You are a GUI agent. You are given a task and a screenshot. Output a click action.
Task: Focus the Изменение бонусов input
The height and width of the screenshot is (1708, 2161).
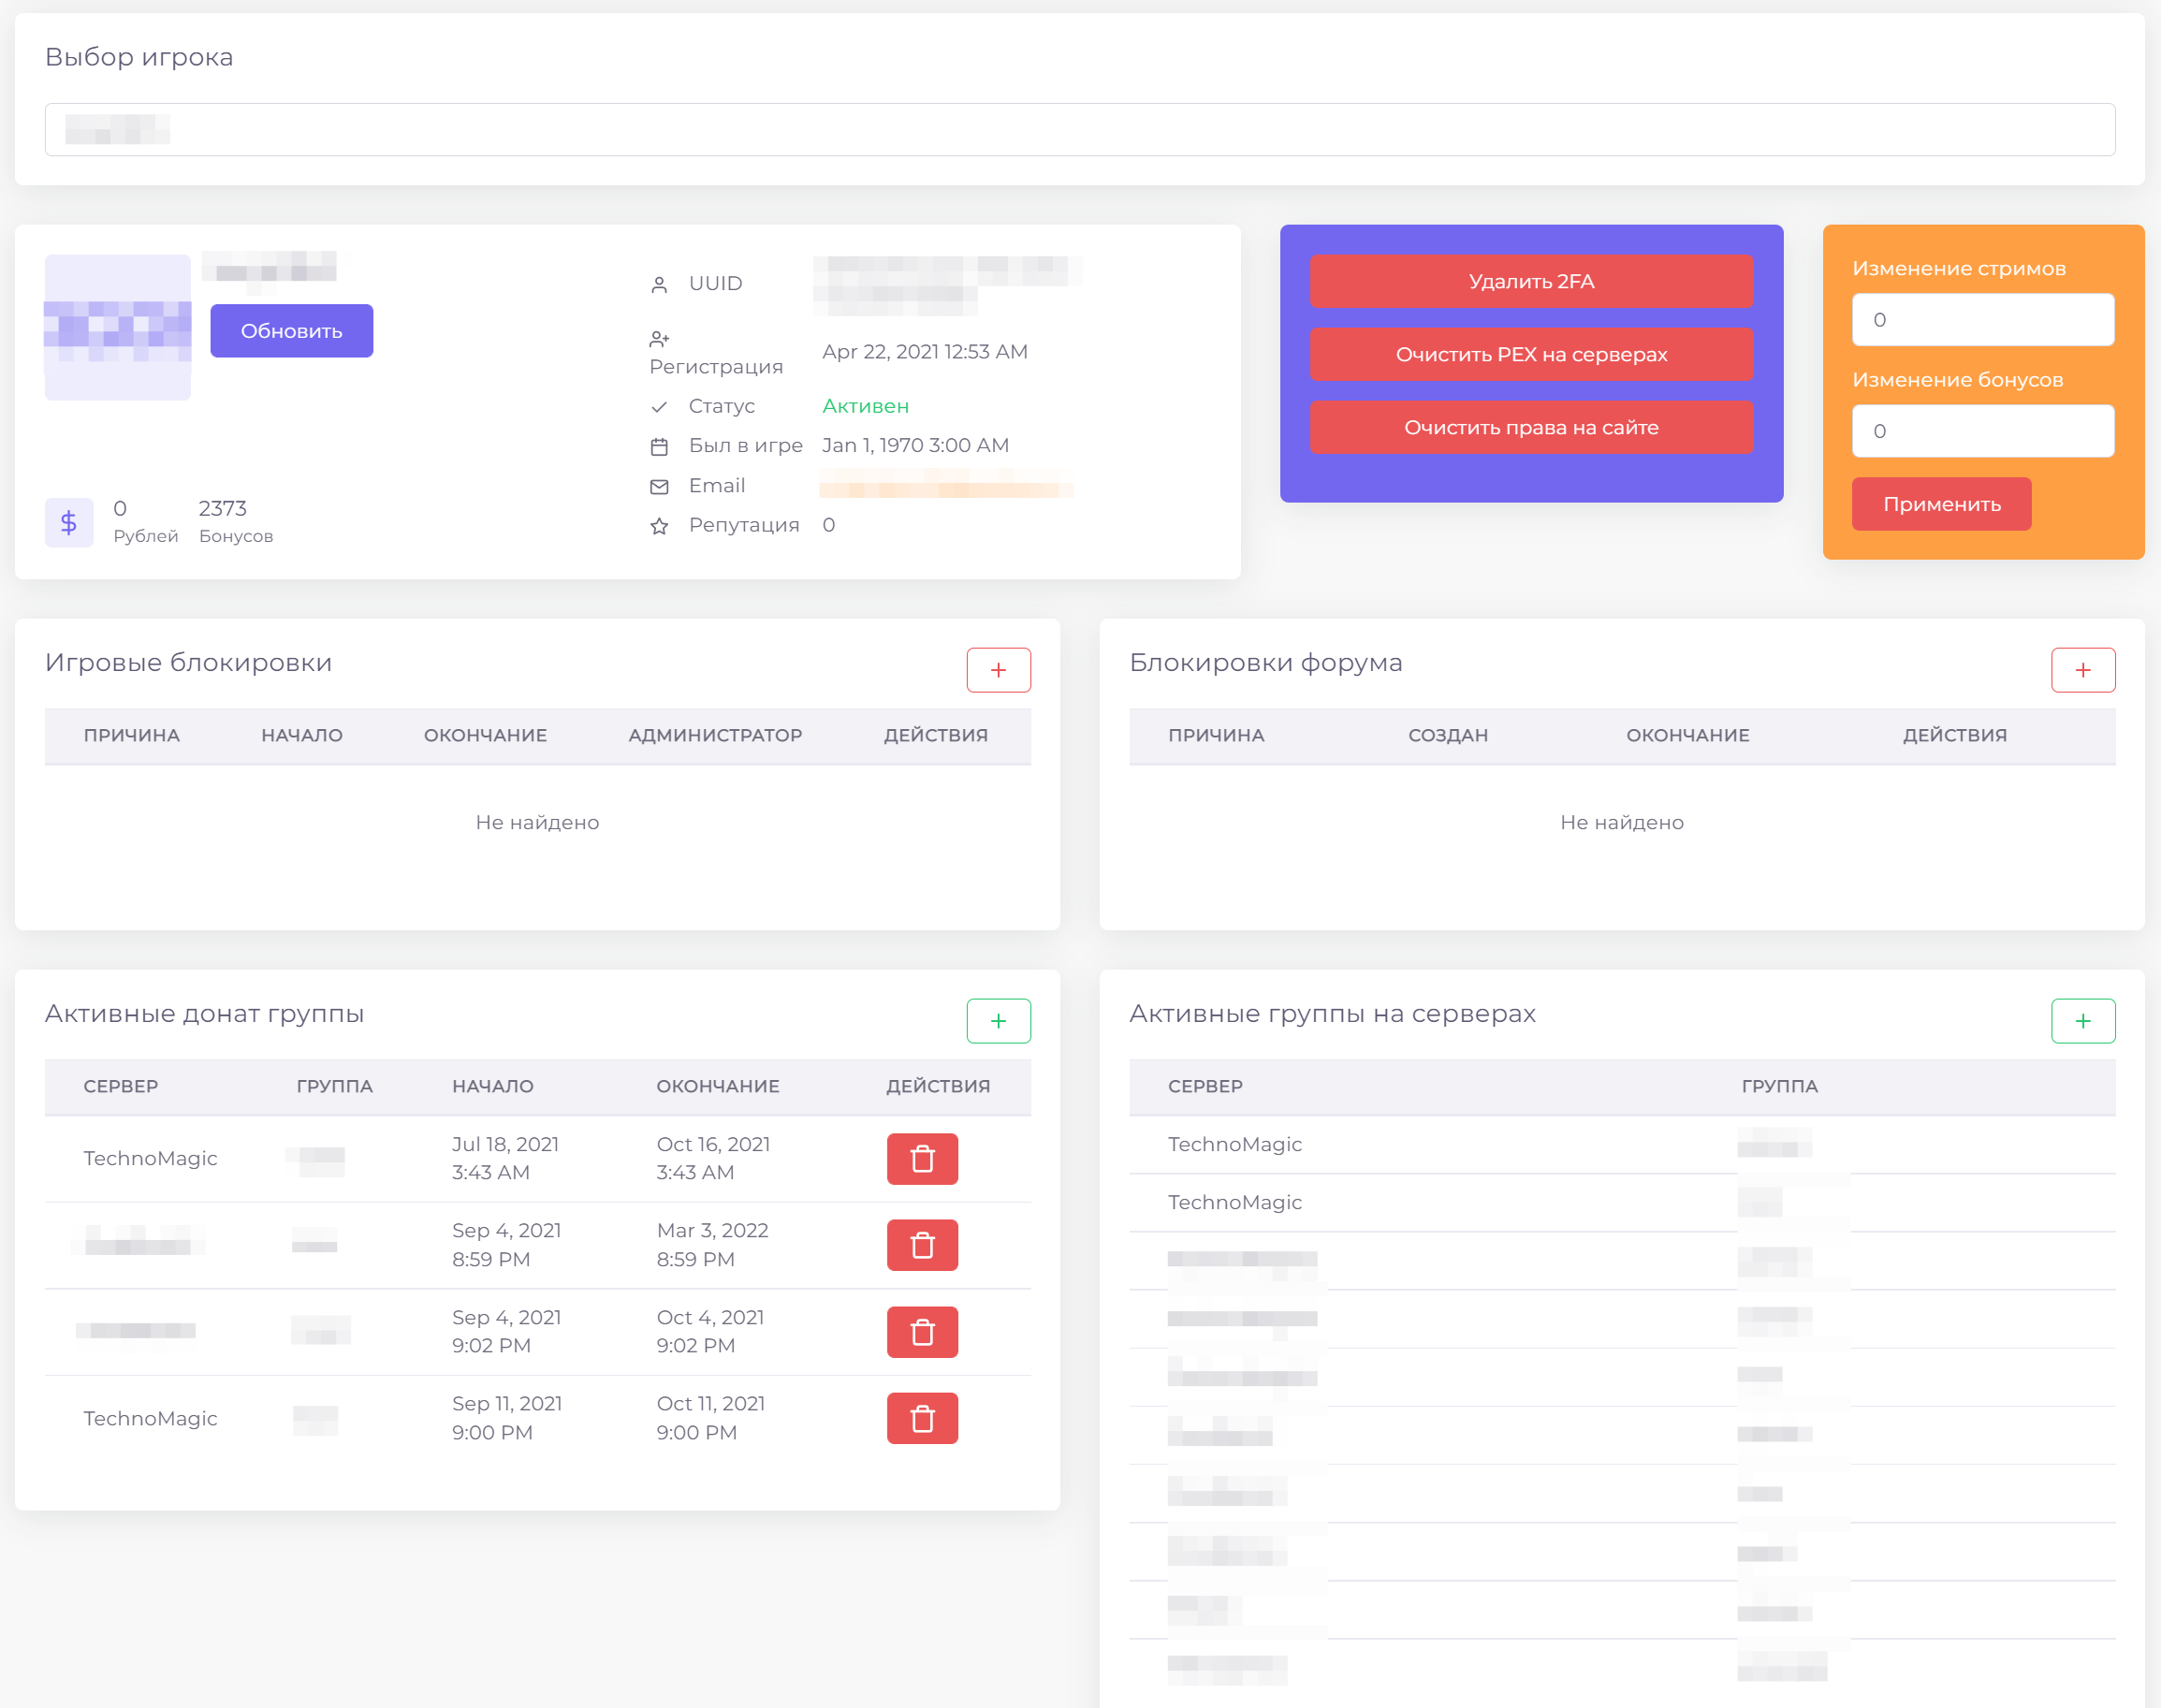(1983, 431)
